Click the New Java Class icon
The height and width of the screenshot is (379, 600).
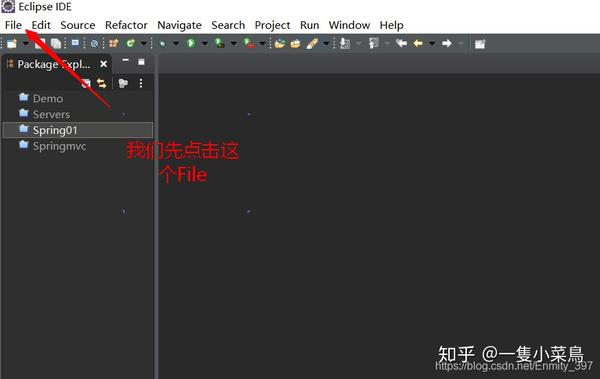pyautogui.click(x=131, y=43)
